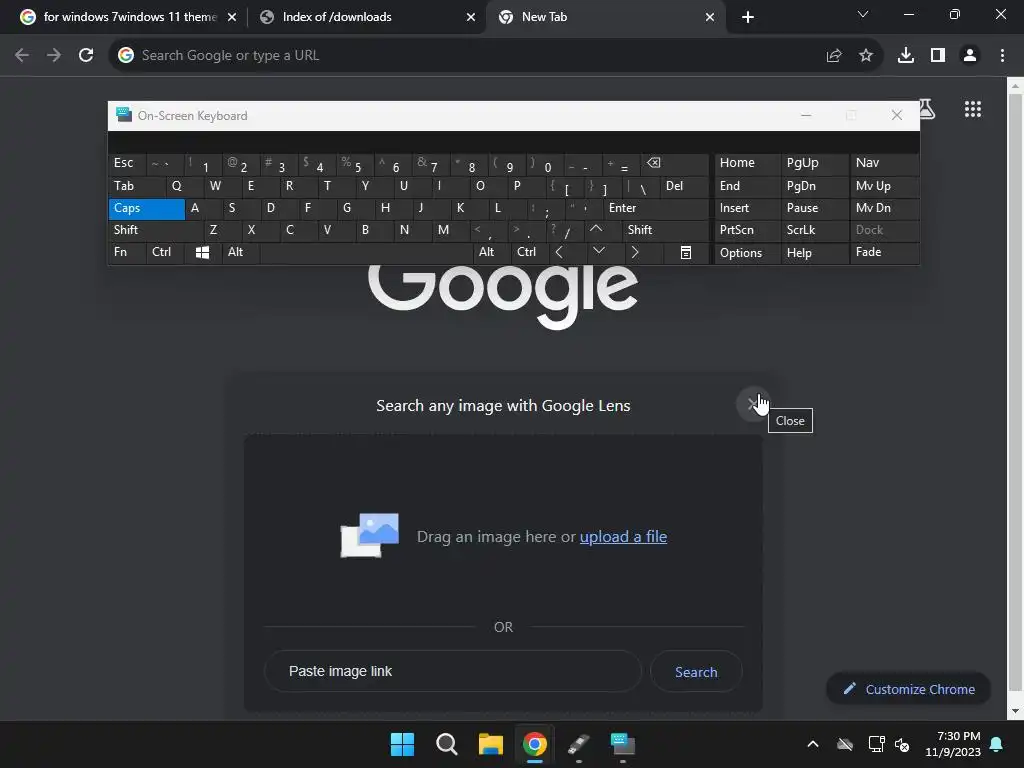Open the Search Labs flask icon
Image resolution: width=1024 pixels, height=768 pixels.
tap(927, 109)
